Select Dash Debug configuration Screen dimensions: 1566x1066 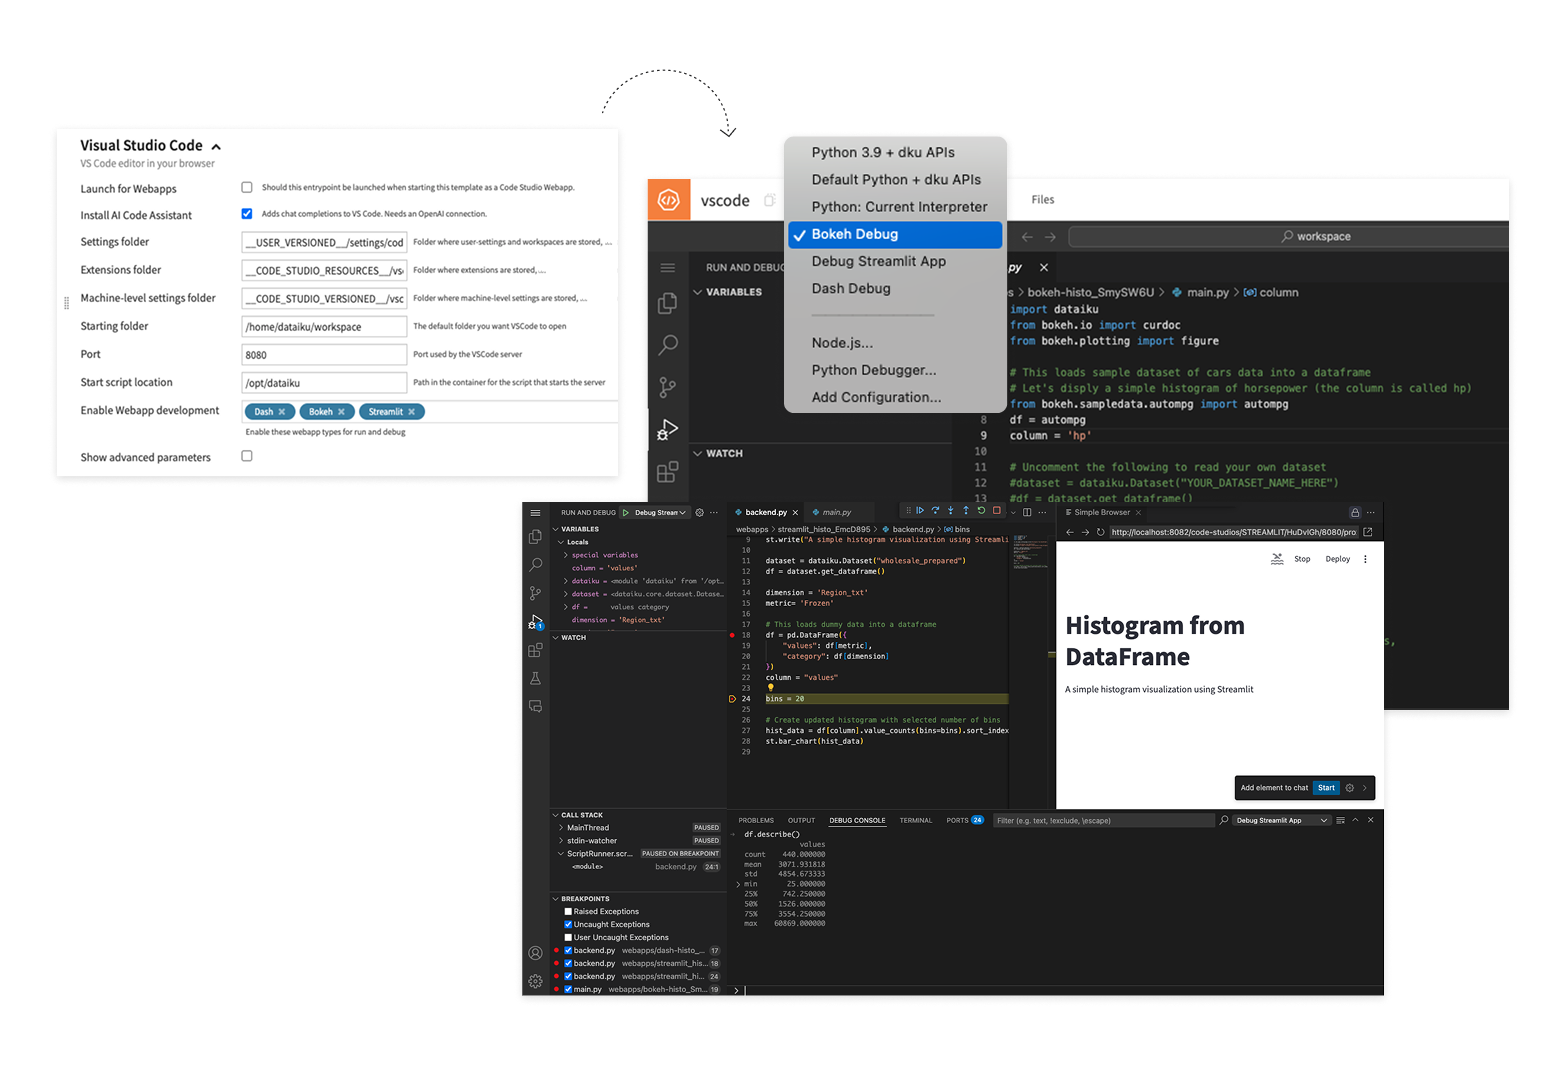tap(851, 288)
